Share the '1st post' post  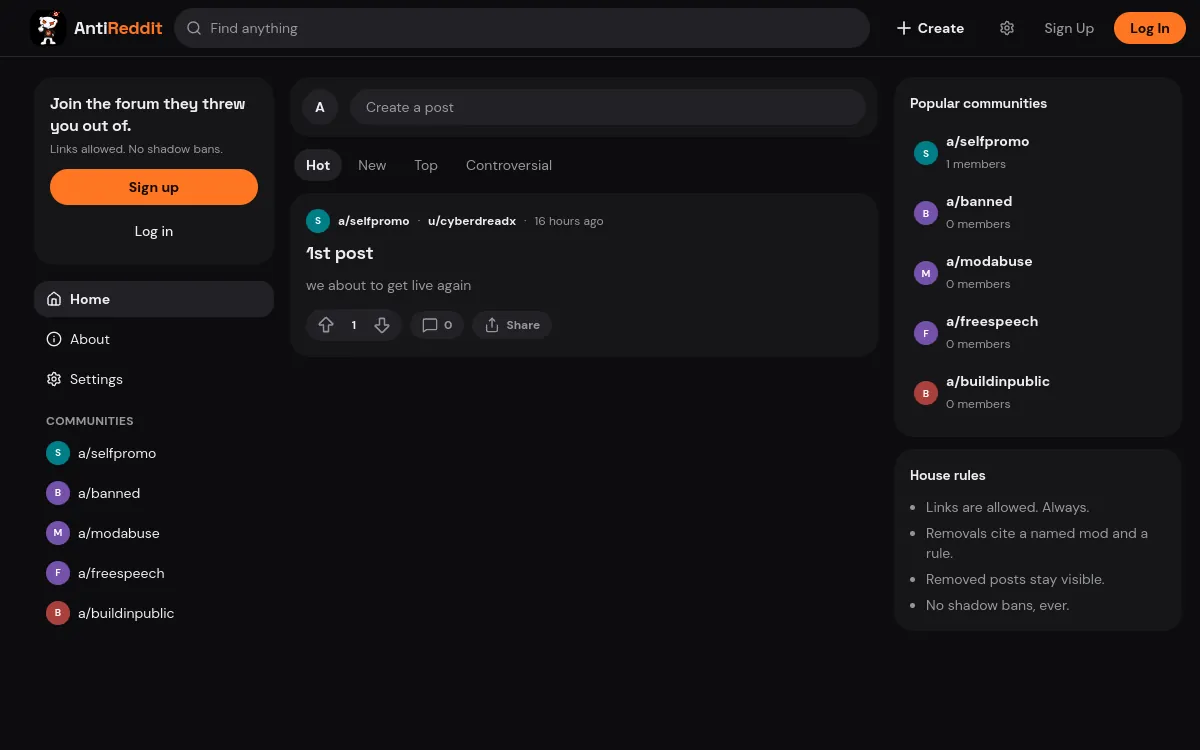click(512, 325)
